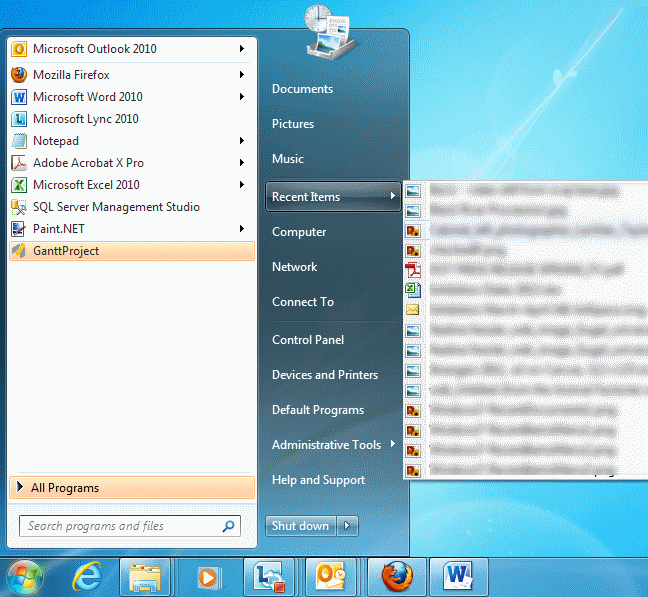The width and height of the screenshot is (648, 597).
Task: Click the user account picture
Action: pyautogui.click(x=329, y=31)
